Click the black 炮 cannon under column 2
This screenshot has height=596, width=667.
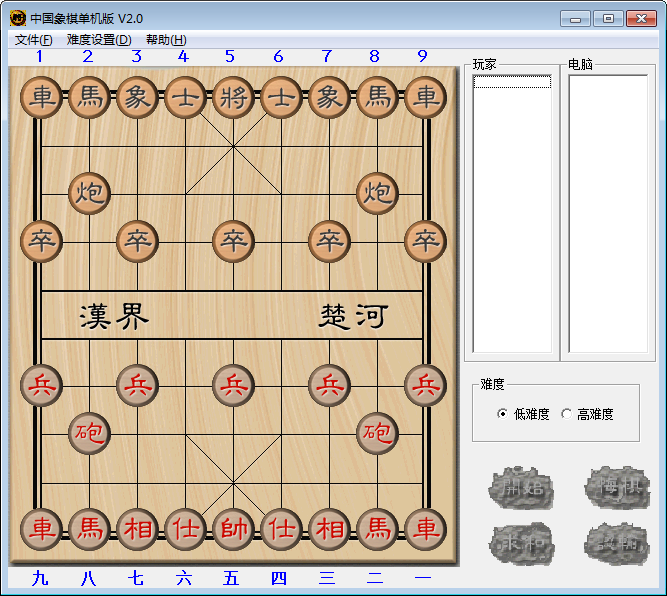(89, 193)
